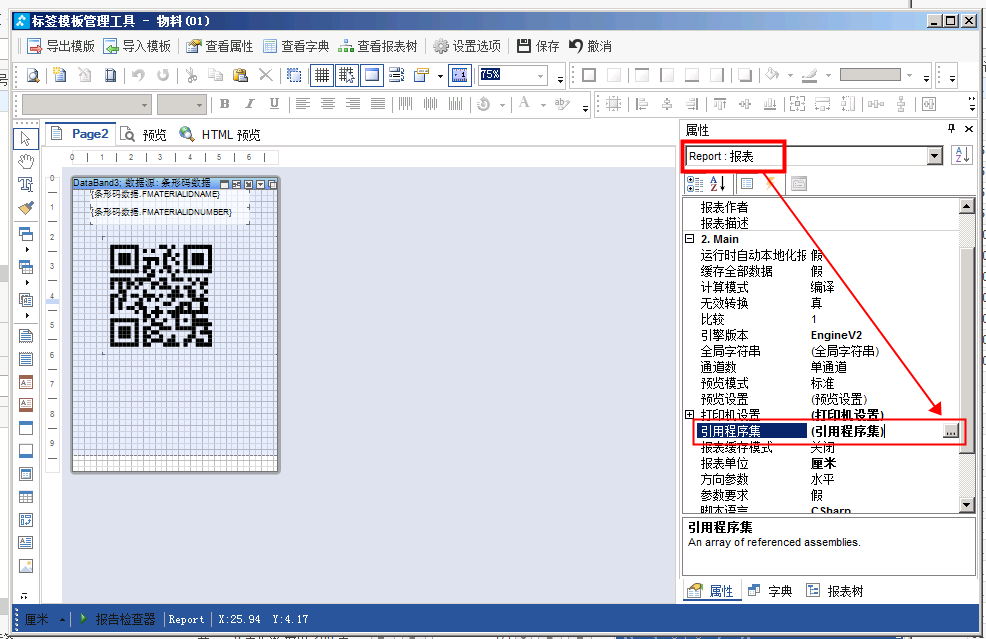Viewport: 986px width, 639px height.
Task: Switch to the 报表树 report tree bottom tab
Action: click(x=834, y=591)
